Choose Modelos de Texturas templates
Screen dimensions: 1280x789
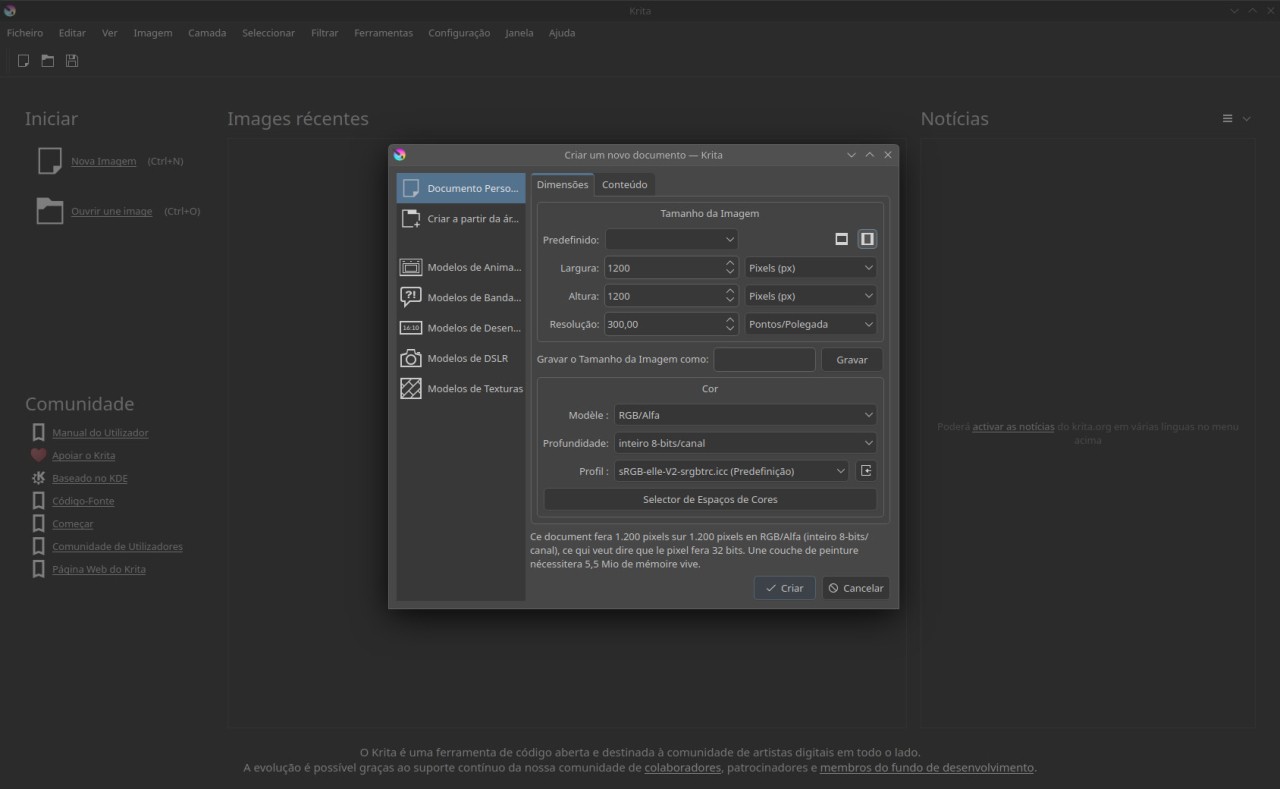461,389
